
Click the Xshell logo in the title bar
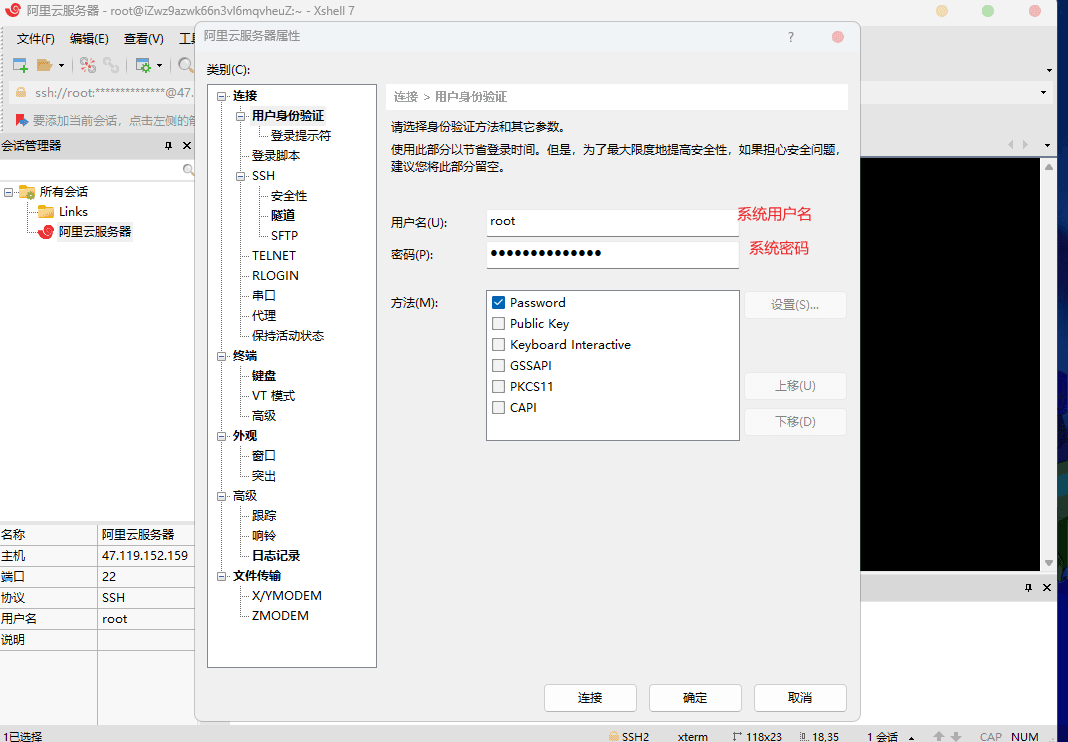click(x=13, y=10)
